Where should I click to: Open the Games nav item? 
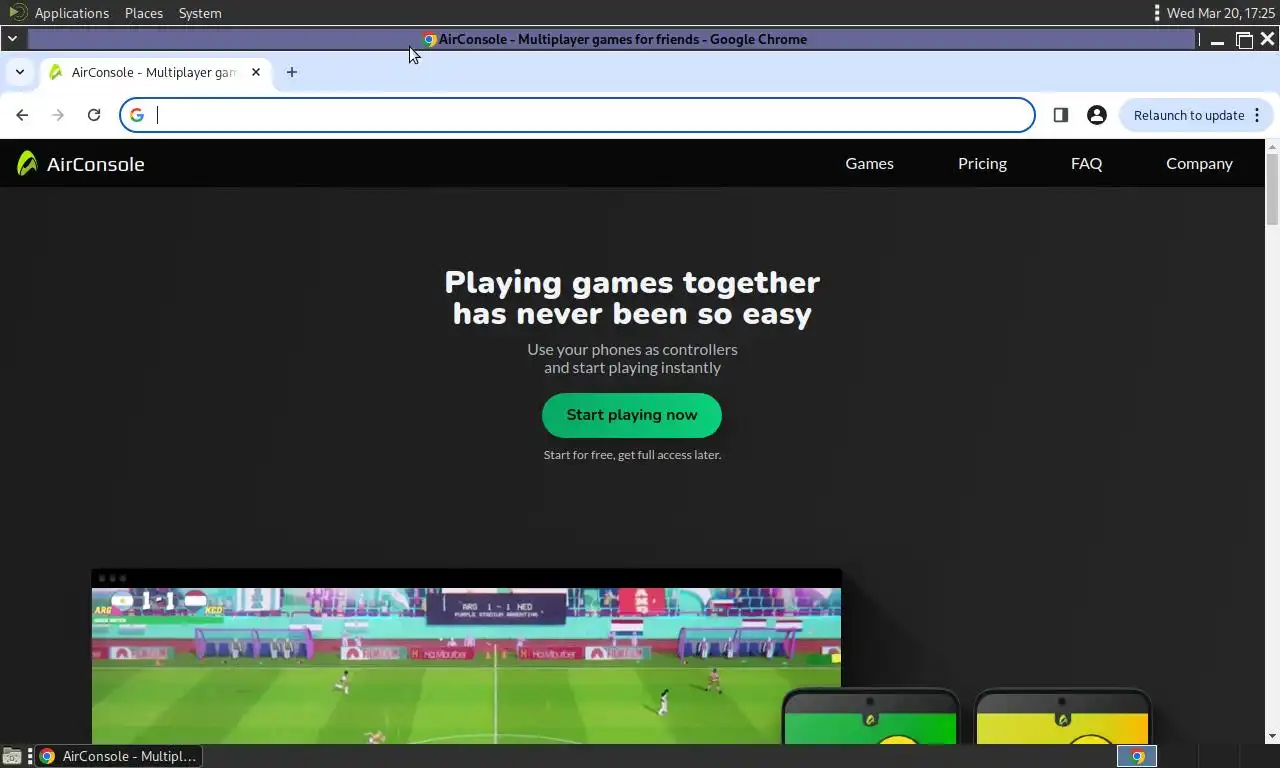(x=869, y=163)
